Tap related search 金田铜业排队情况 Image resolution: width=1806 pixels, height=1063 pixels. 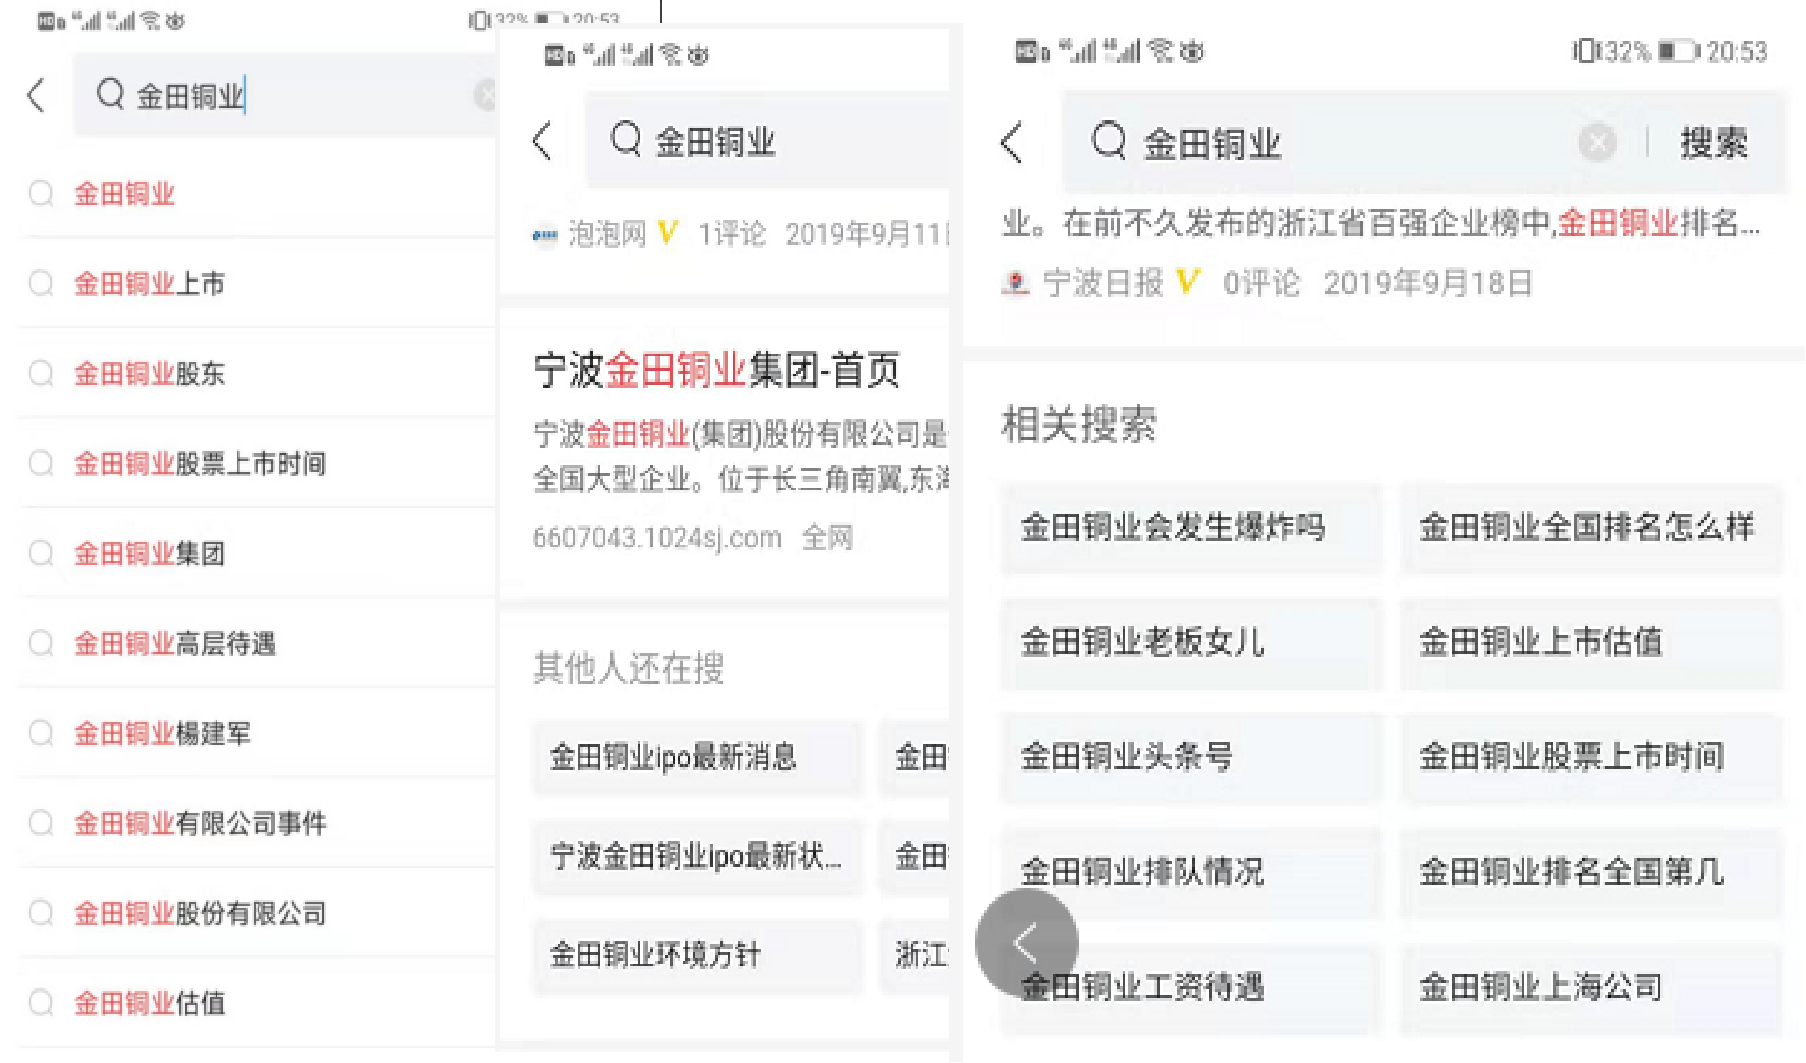1191,872
